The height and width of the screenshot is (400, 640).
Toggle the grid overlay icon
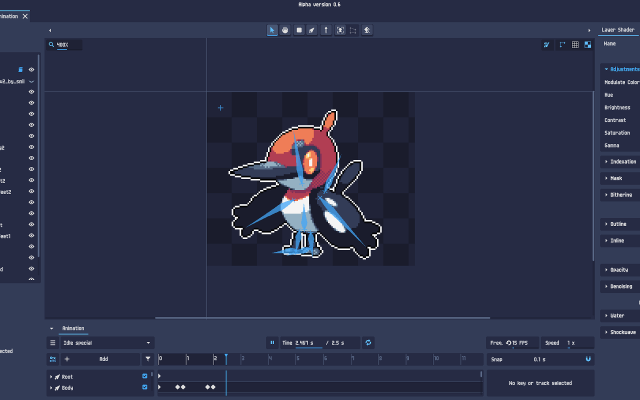click(x=575, y=44)
